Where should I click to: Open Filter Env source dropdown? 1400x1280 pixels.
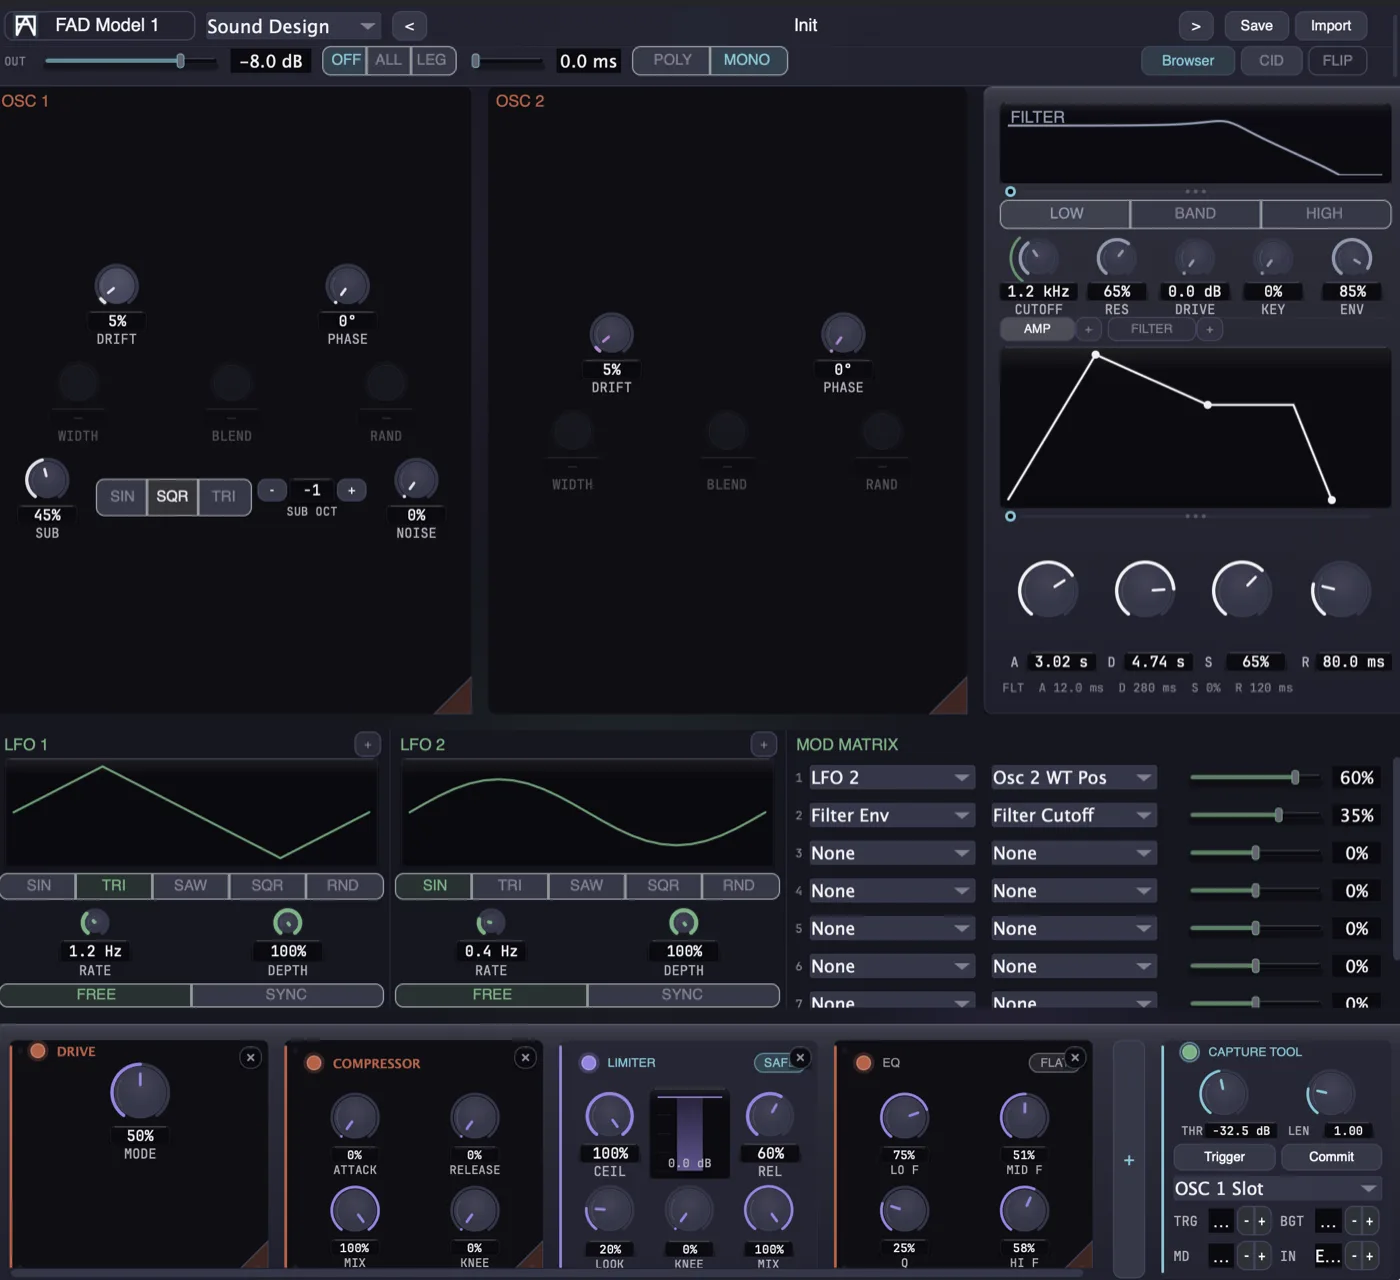(891, 816)
